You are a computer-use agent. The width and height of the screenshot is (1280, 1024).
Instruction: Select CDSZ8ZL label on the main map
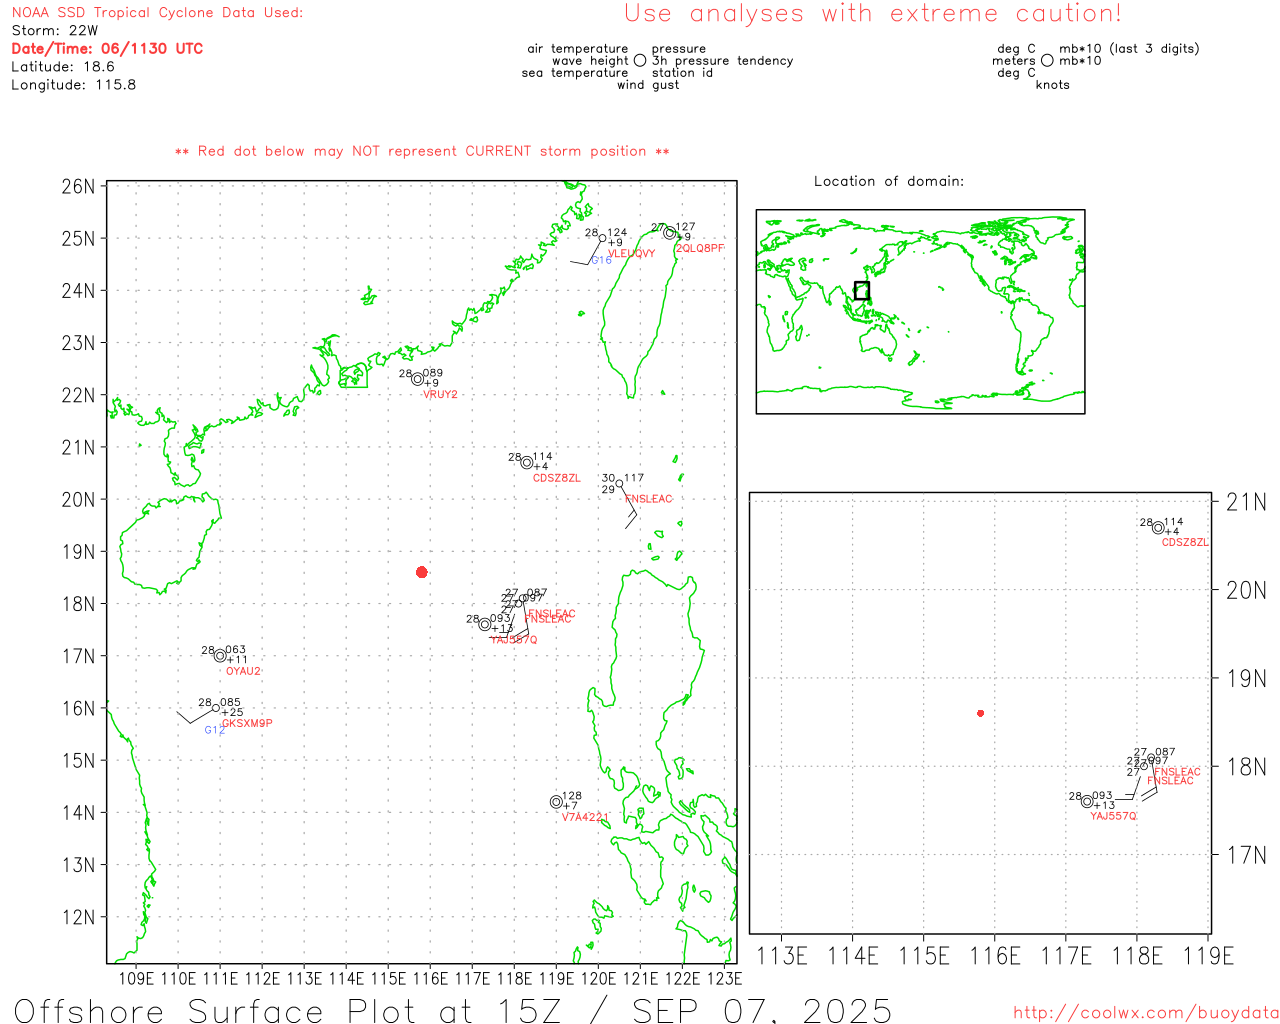tap(556, 478)
